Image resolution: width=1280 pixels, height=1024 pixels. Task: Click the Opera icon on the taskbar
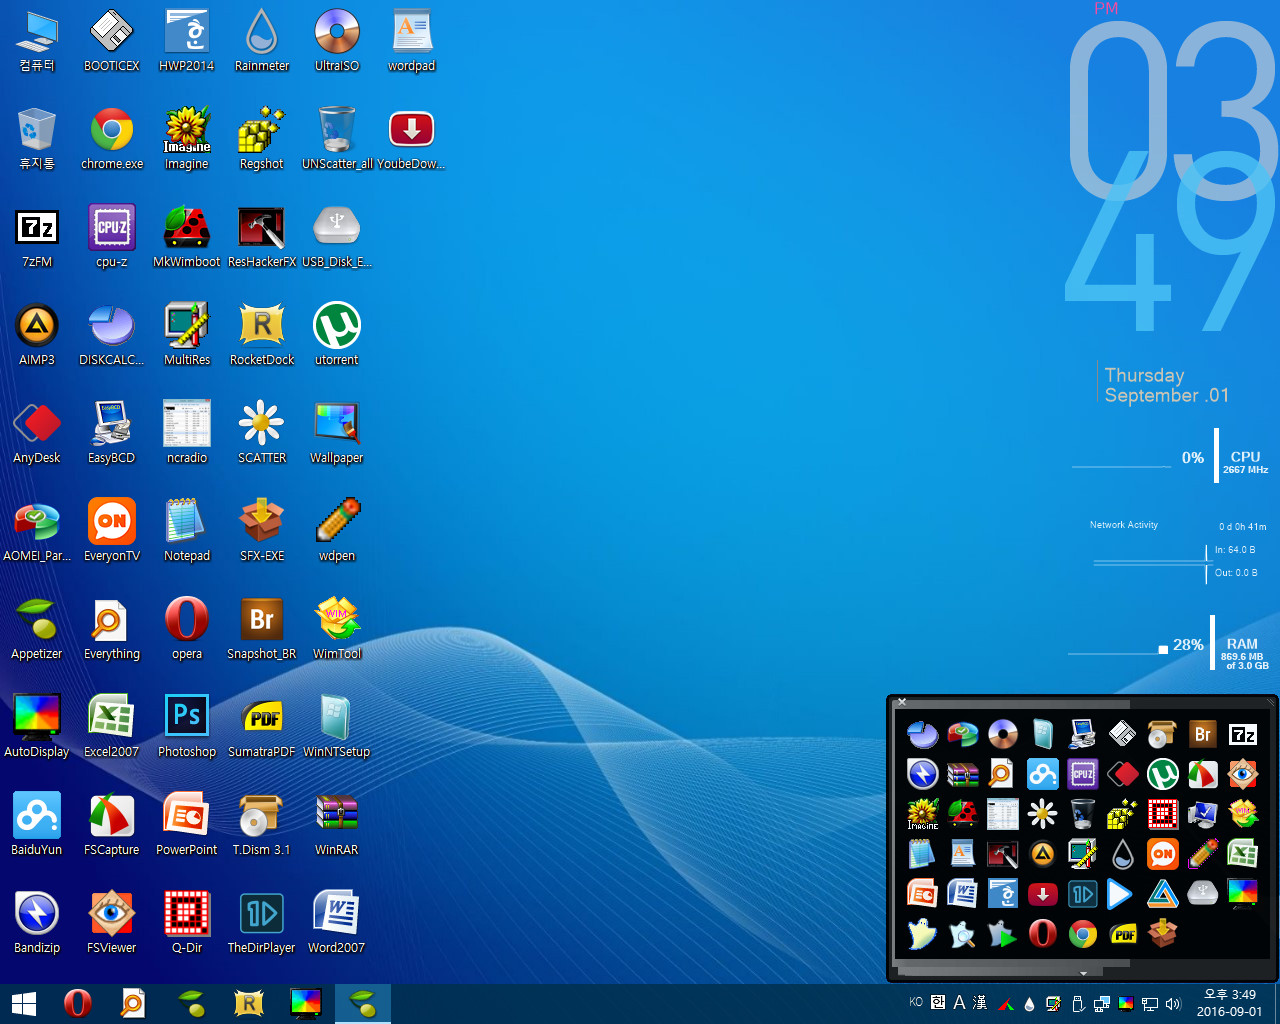pos(77,1004)
